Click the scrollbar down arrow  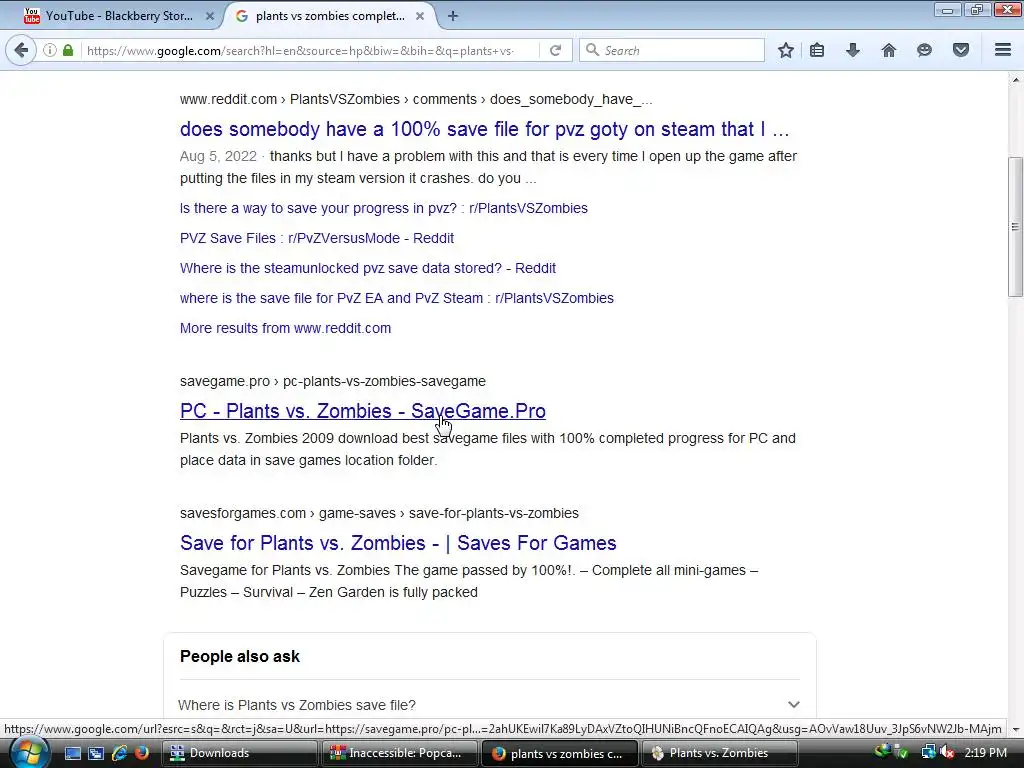[1015, 729]
